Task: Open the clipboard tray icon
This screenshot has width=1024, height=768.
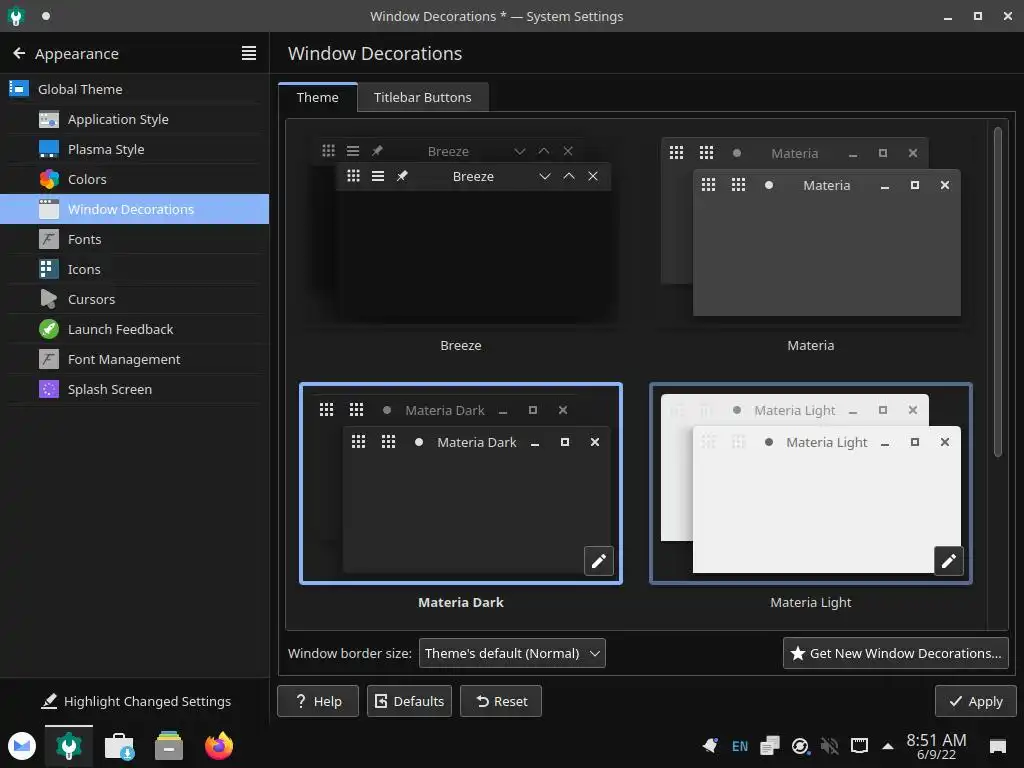Action: [x=770, y=746]
